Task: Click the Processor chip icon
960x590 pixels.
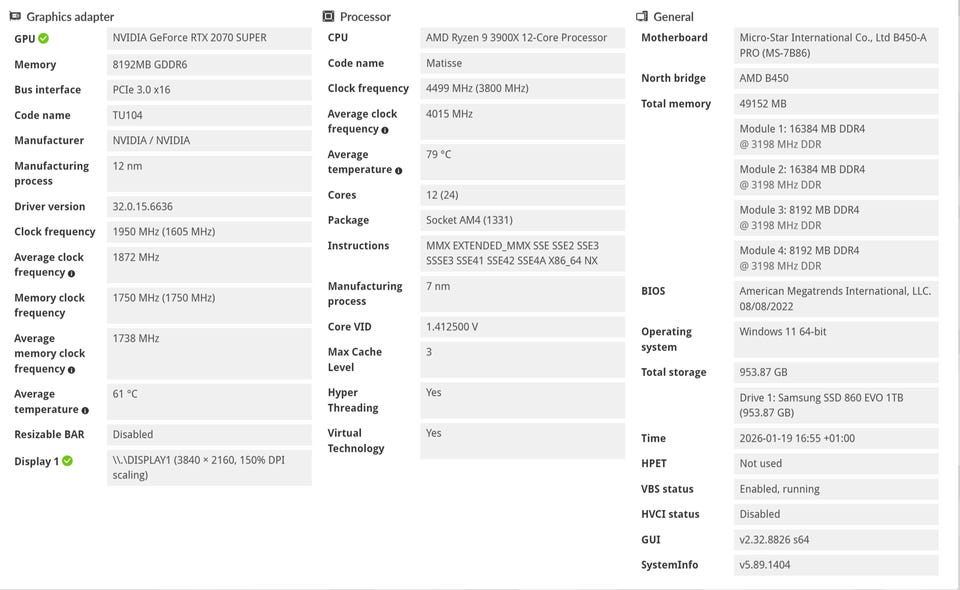Action: click(329, 17)
